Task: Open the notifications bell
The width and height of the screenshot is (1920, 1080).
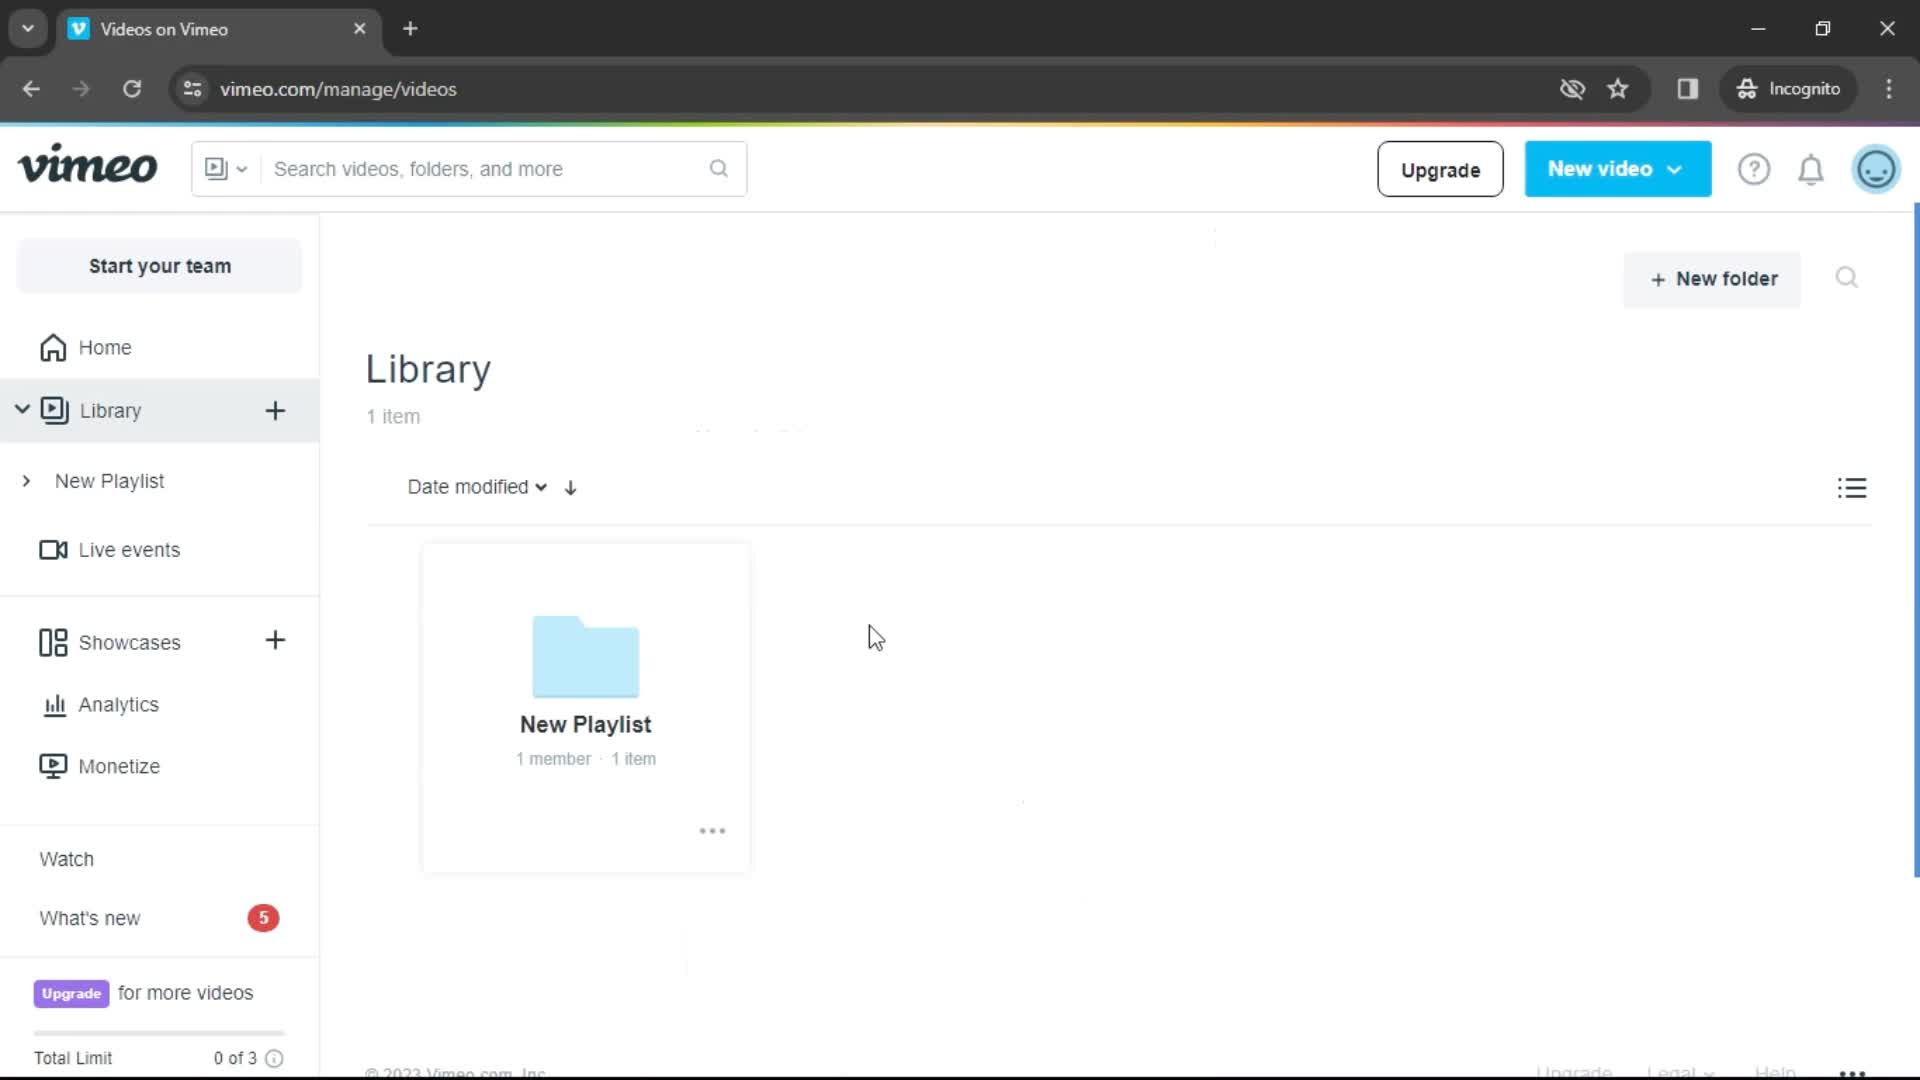Action: (1811, 169)
